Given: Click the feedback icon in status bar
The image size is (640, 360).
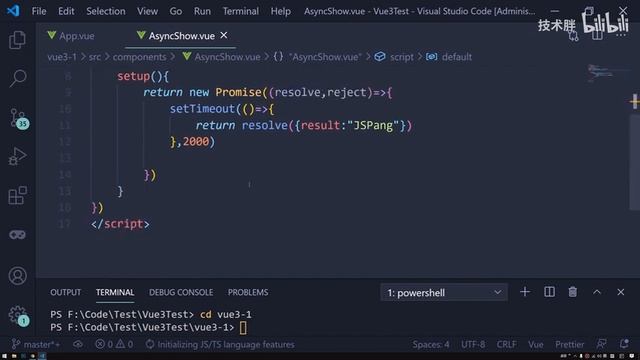Looking at the screenshot, I should point(601,344).
